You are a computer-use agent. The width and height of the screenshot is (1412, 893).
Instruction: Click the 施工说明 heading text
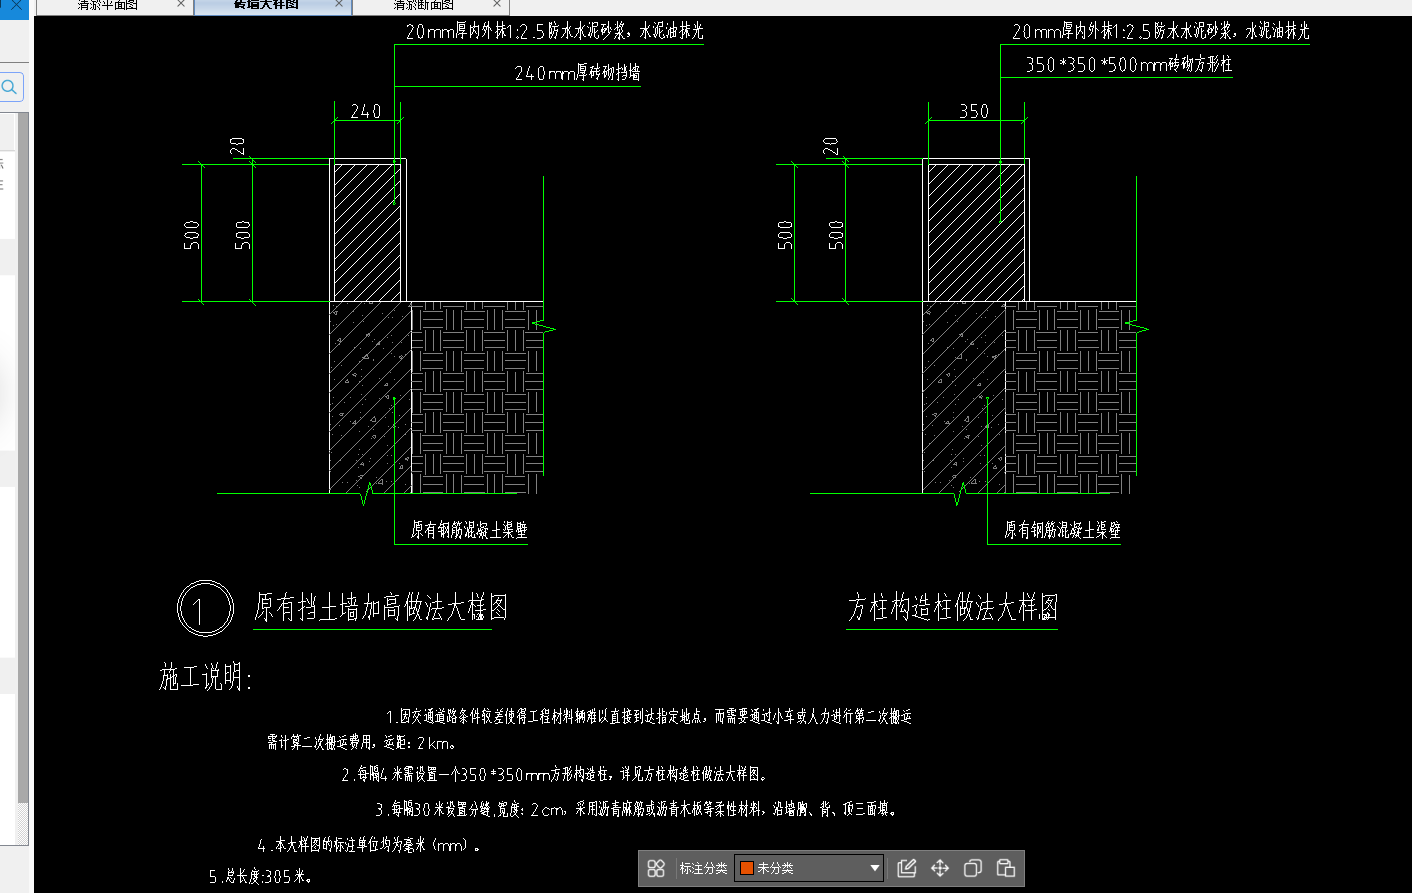(205, 678)
